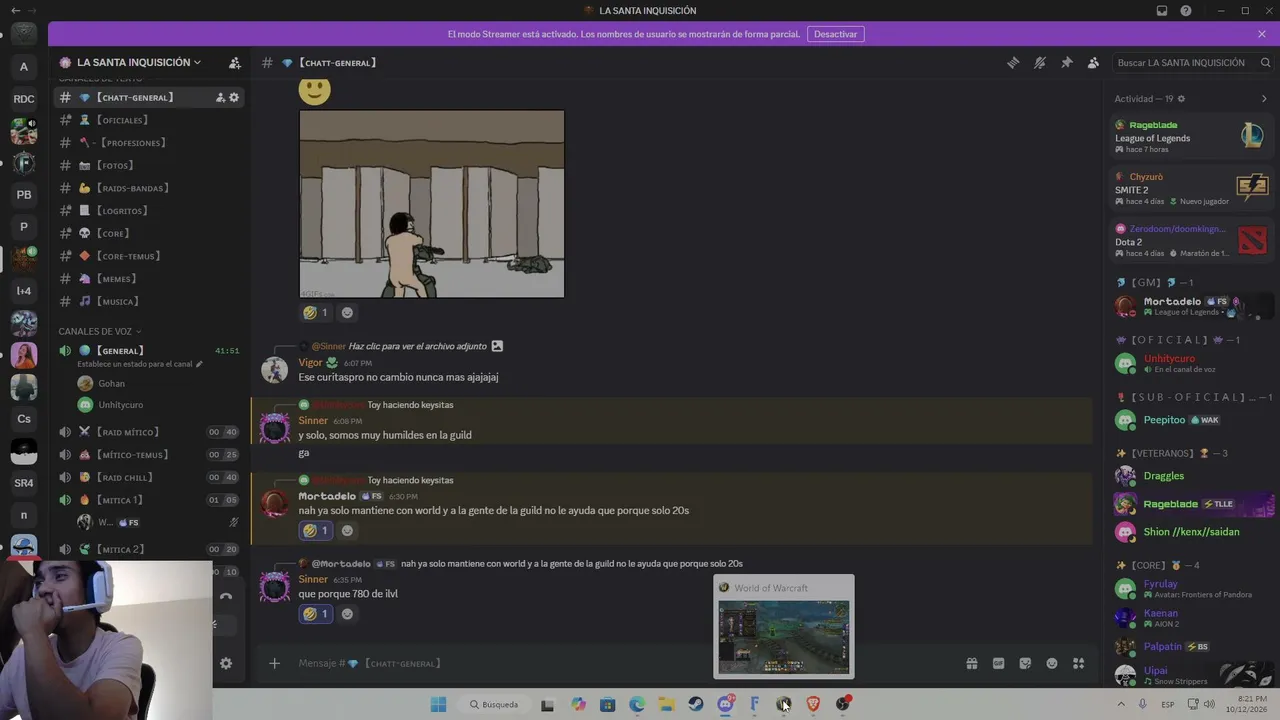Click invite people icon beside server name

click(234, 63)
